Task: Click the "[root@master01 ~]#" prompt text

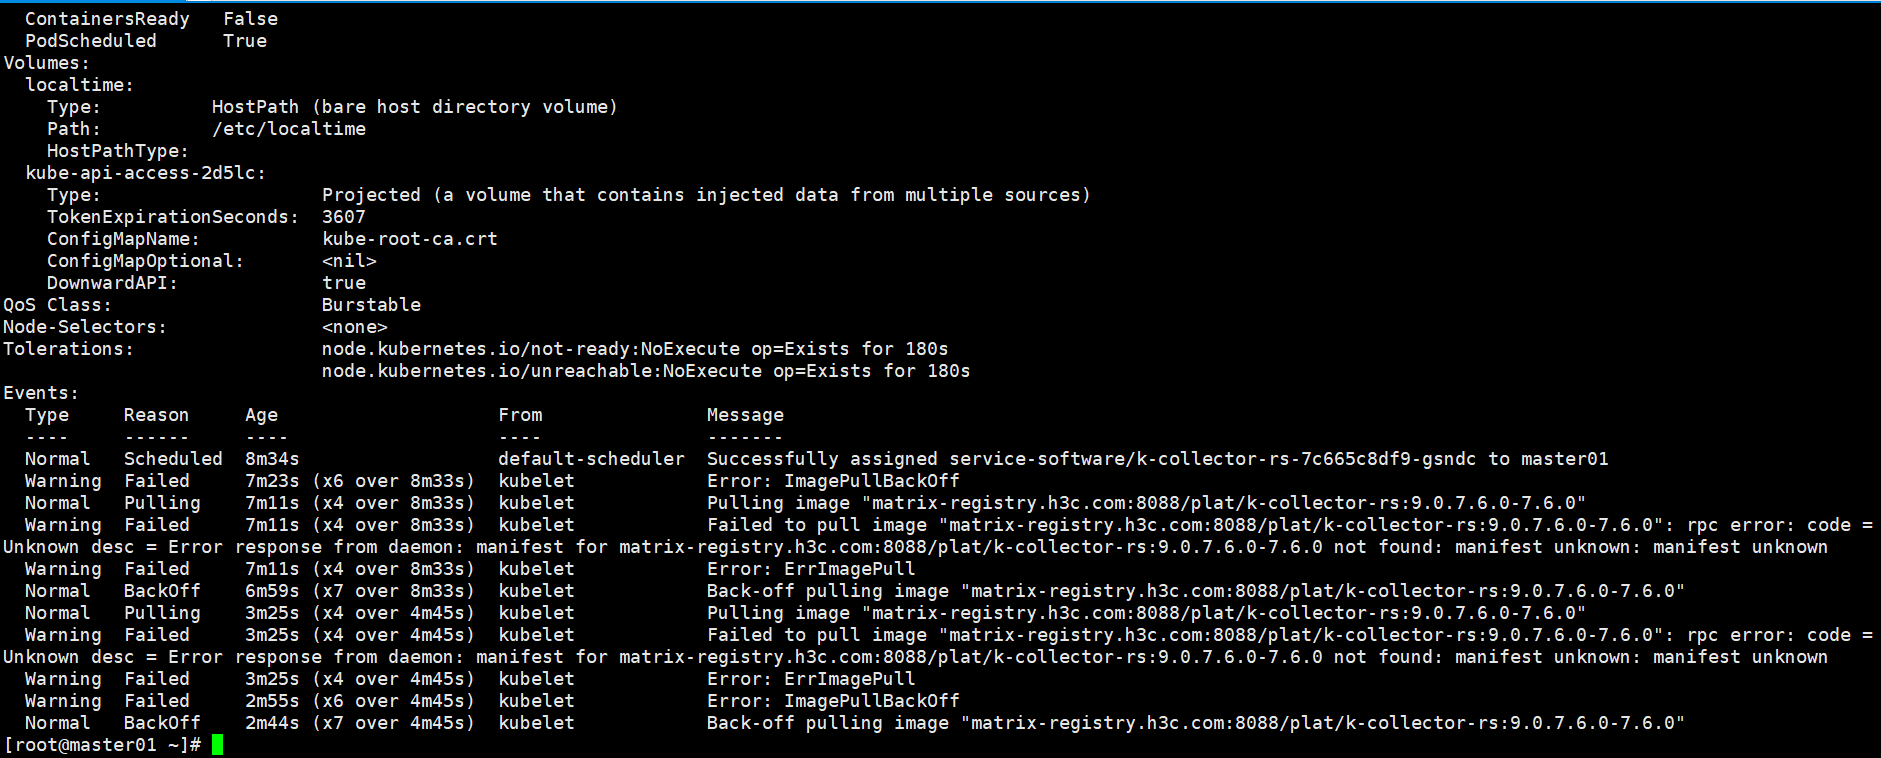Action: [102, 745]
